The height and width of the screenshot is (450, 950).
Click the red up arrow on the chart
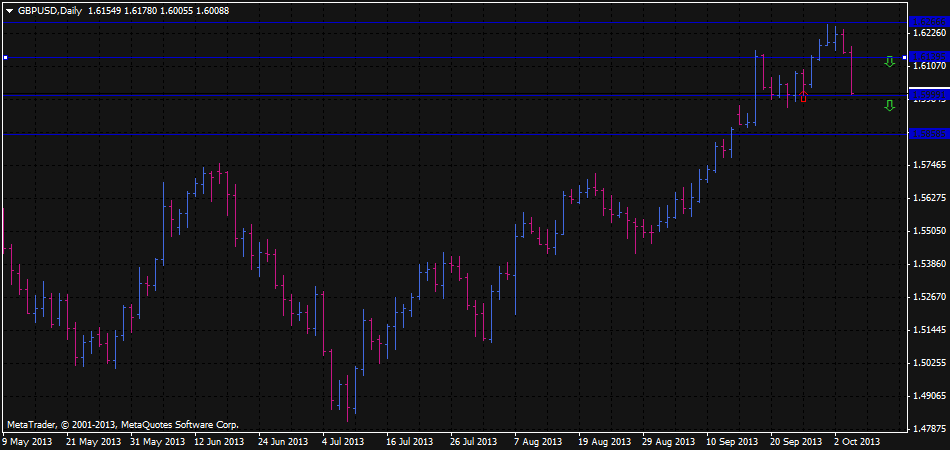(803, 98)
